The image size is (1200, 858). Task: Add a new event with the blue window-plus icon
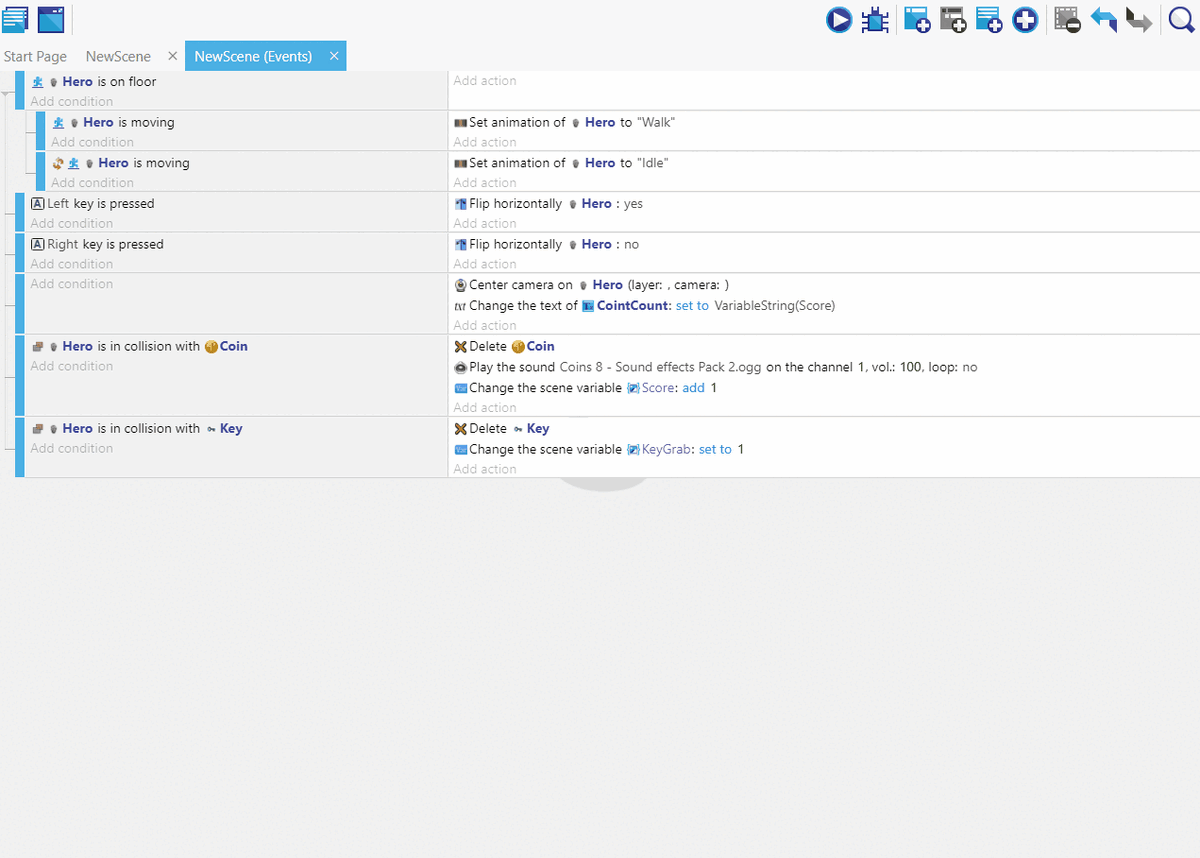coord(917,19)
